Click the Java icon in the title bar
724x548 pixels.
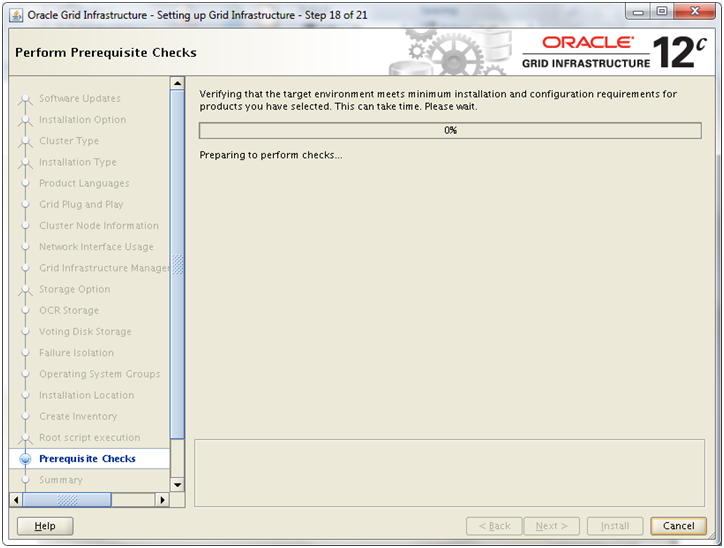(x=17, y=15)
